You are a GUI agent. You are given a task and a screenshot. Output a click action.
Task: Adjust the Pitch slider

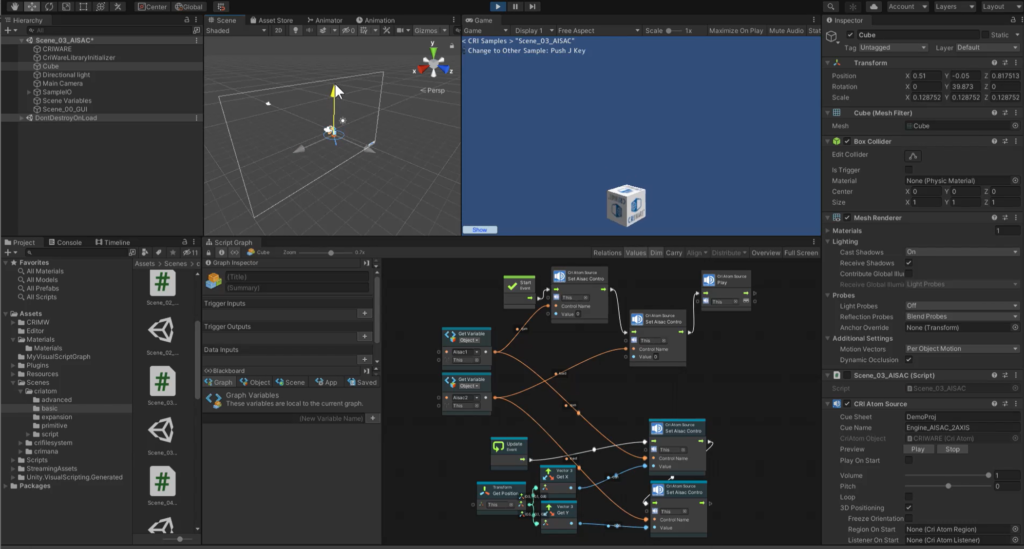click(950, 486)
